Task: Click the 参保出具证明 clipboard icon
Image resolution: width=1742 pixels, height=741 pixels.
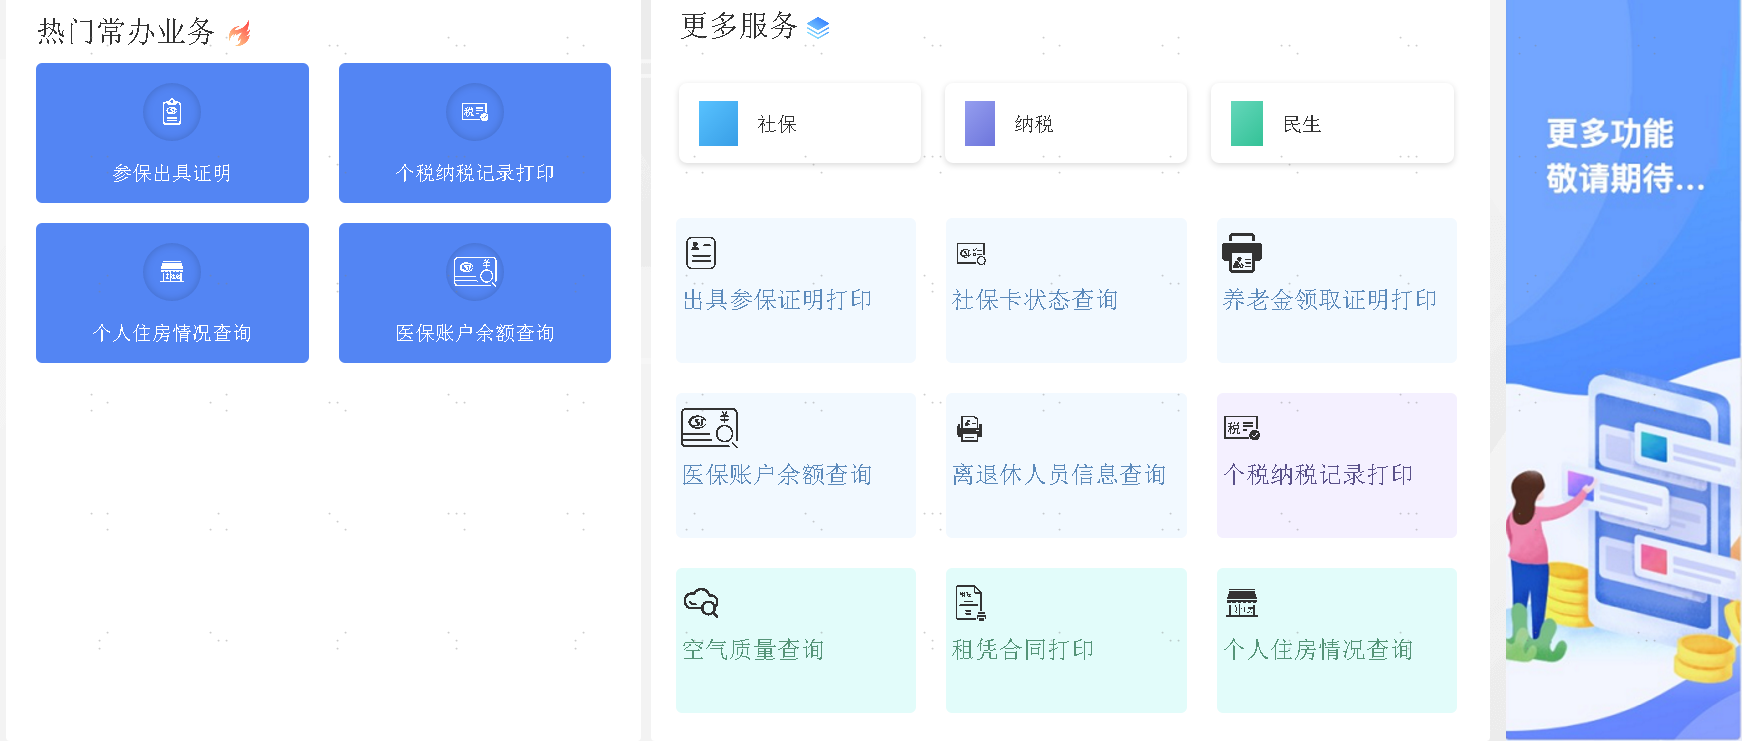Action: click(x=172, y=111)
